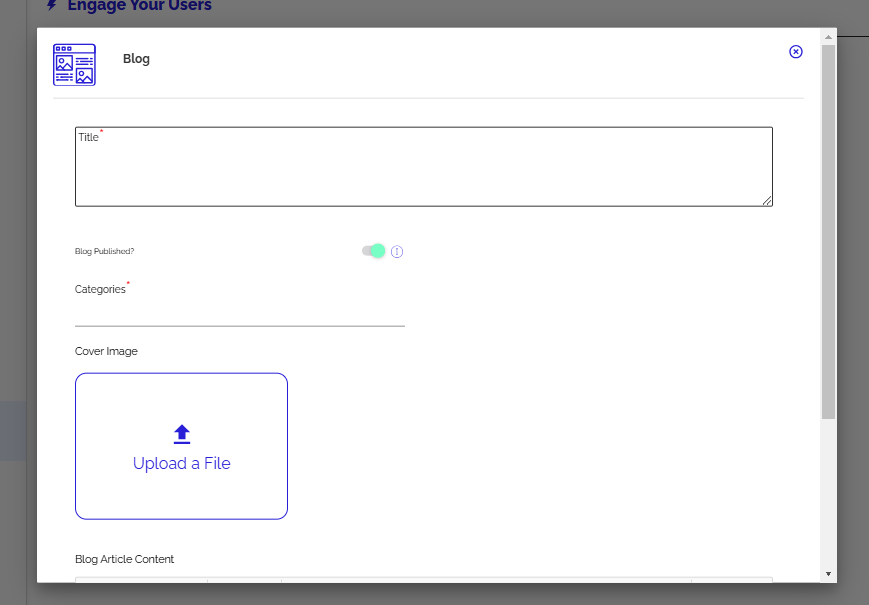
Task: Click the Blog Article Content label
Action: pyautogui.click(x=124, y=559)
